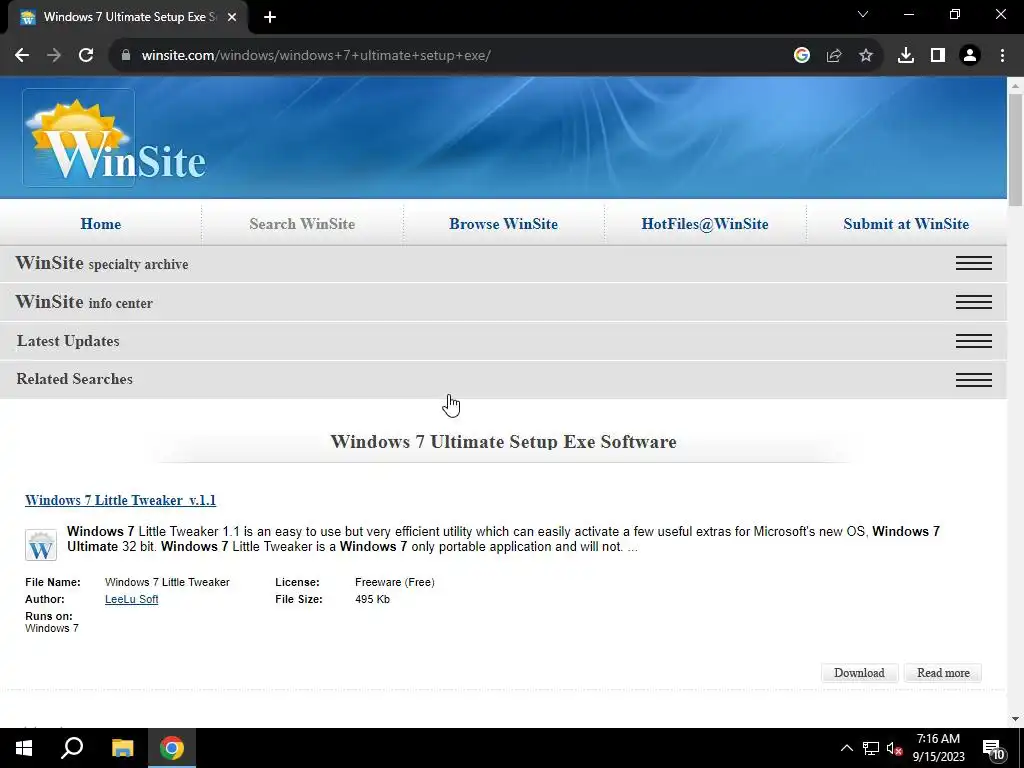Open a new browser tab
Viewport: 1024px width, 768px height.
[270, 17]
